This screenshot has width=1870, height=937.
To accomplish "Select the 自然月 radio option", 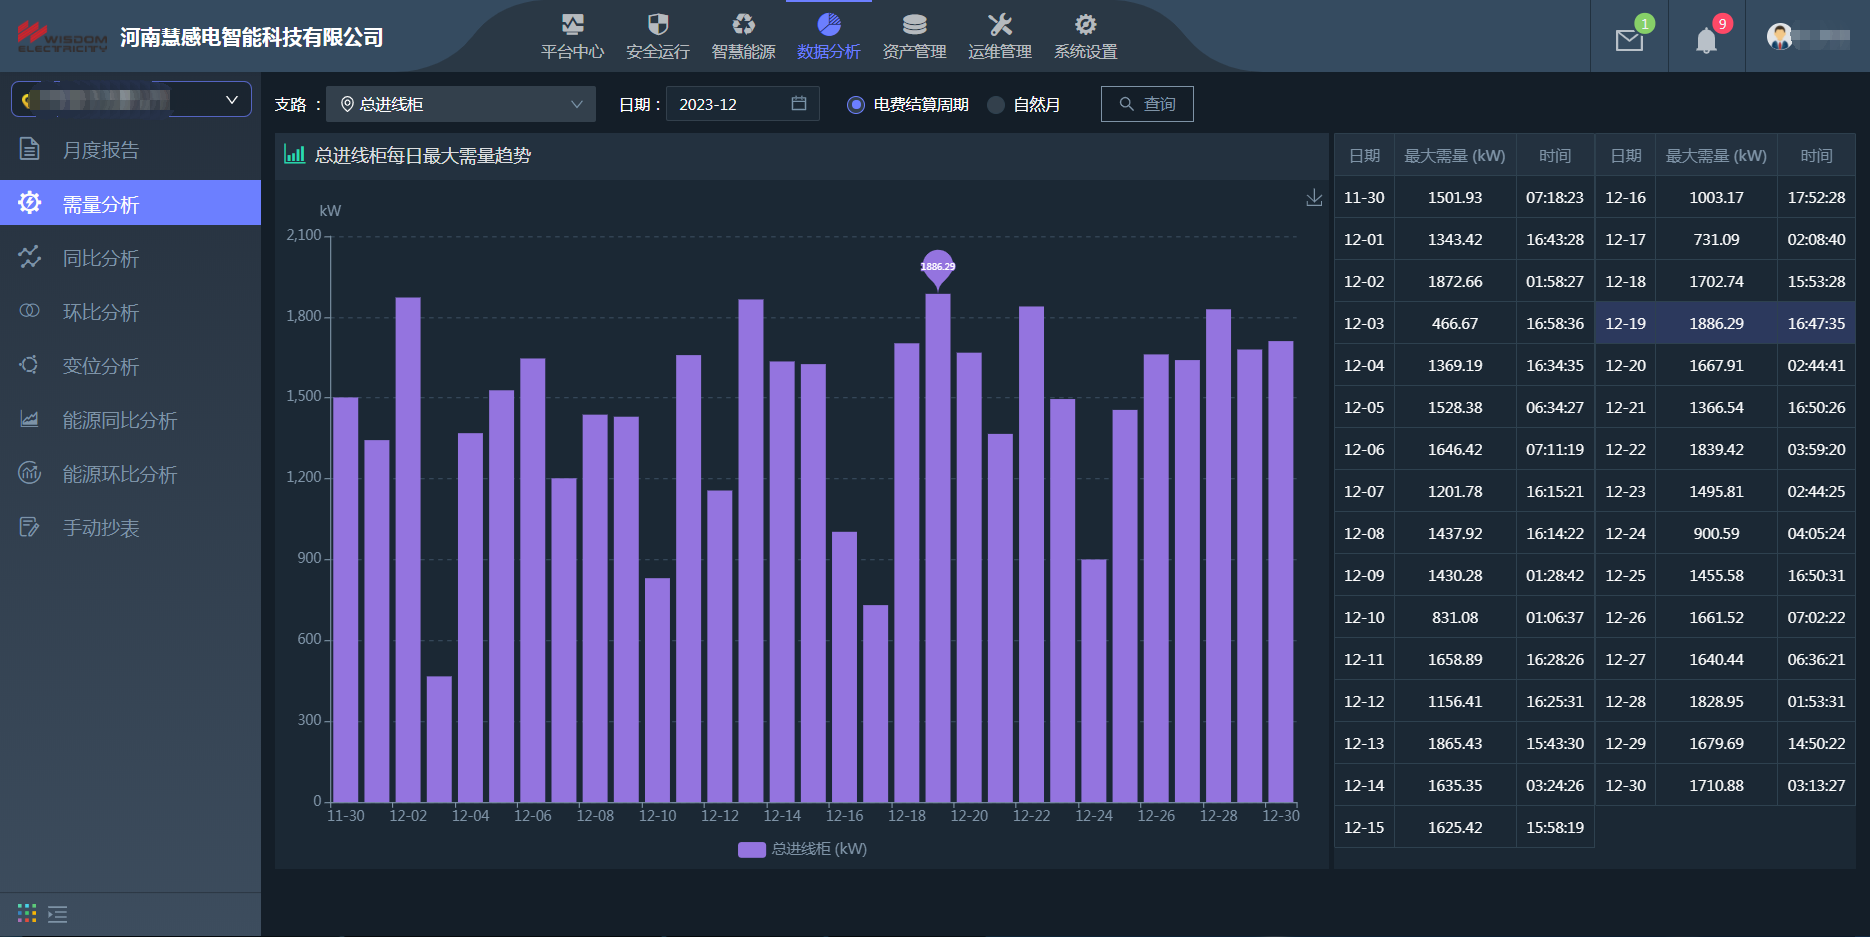I will pos(996,105).
